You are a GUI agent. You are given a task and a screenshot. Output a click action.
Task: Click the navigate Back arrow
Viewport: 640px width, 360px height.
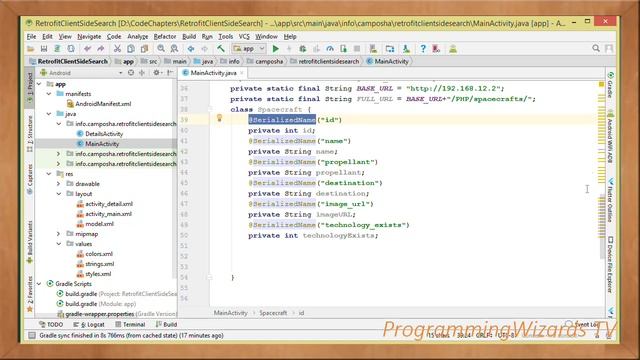click(191, 49)
